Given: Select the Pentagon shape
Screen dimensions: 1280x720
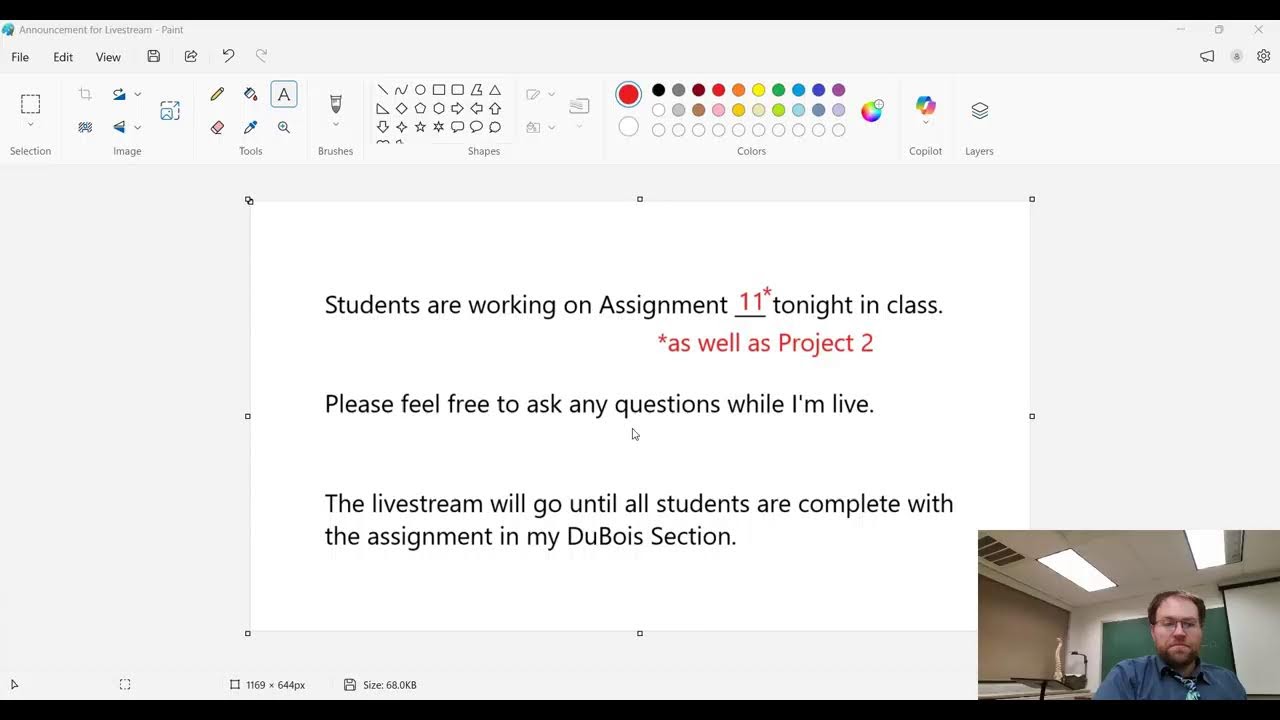Looking at the screenshot, I should pyautogui.click(x=420, y=108).
